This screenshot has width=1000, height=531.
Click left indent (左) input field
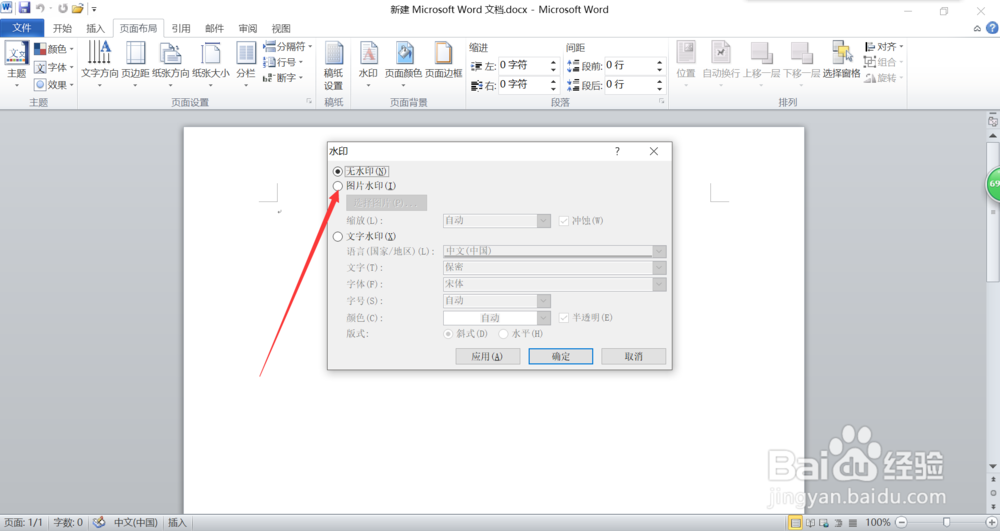(x=522, y=65)
